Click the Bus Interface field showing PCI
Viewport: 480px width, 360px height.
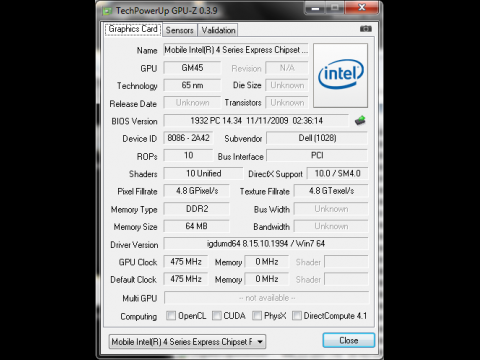317,156
